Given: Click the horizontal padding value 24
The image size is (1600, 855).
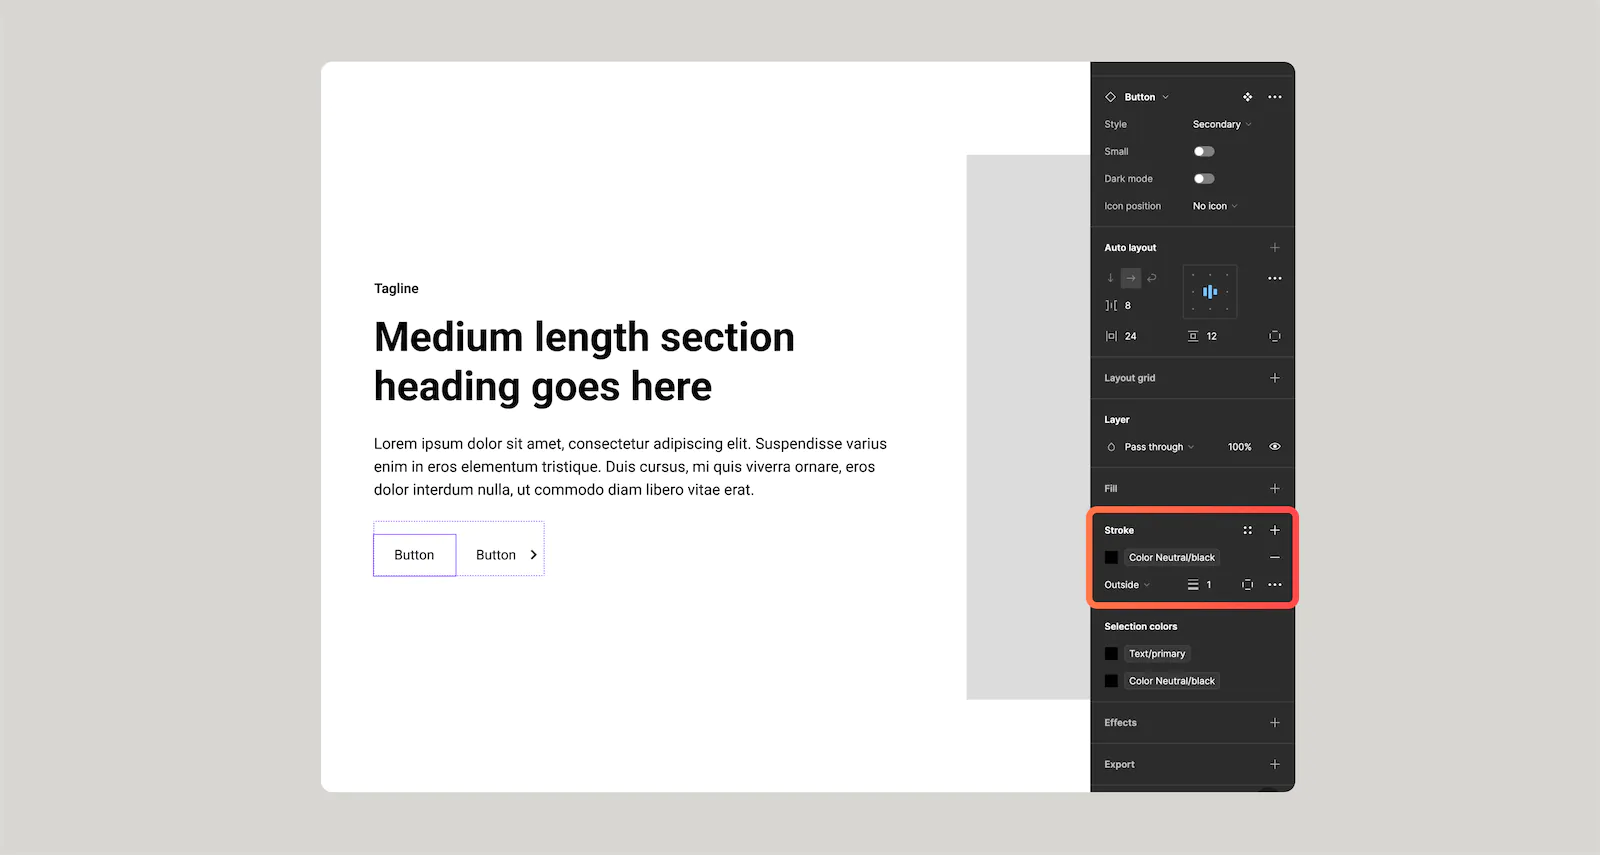Looking at the screenshot, I should click(x=1131, y=336).
